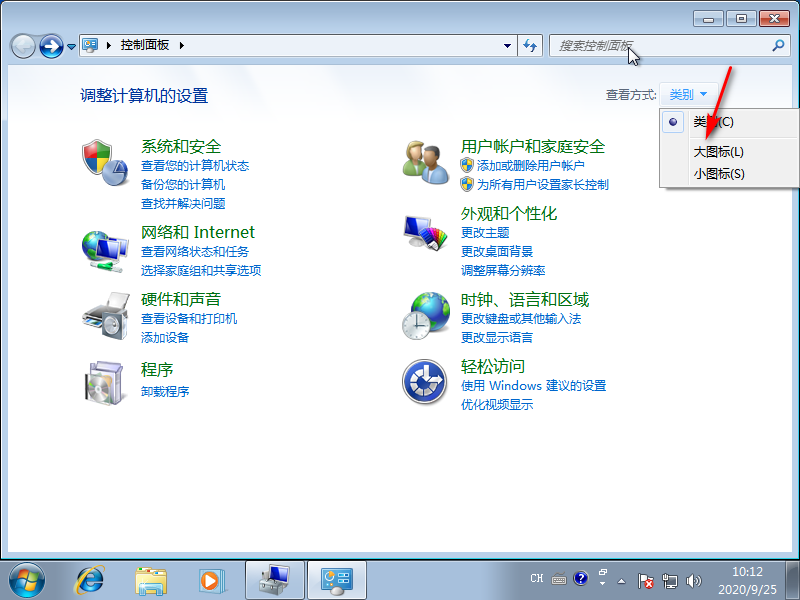Image resolution: width=800 pixels, height=600 pixels.
Task: Click the 卸载程序 link
Action: [x=165, y=391]
